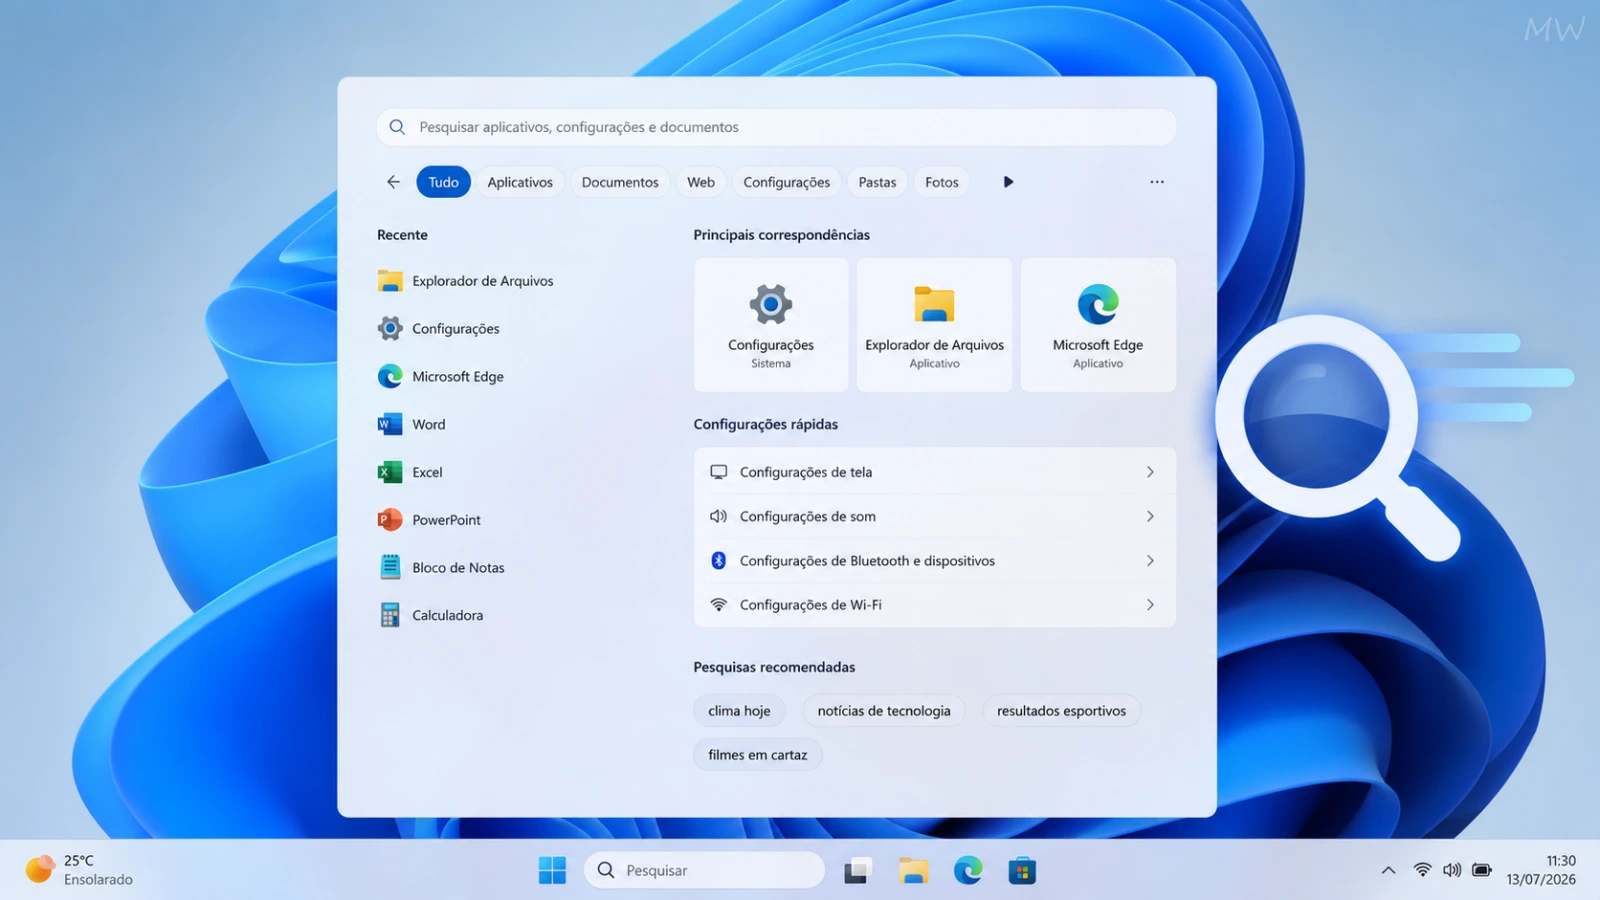The image size is (1600, 900).
Task: Search 'filmes em cartaz' suggestion
Action: point(757,755)
